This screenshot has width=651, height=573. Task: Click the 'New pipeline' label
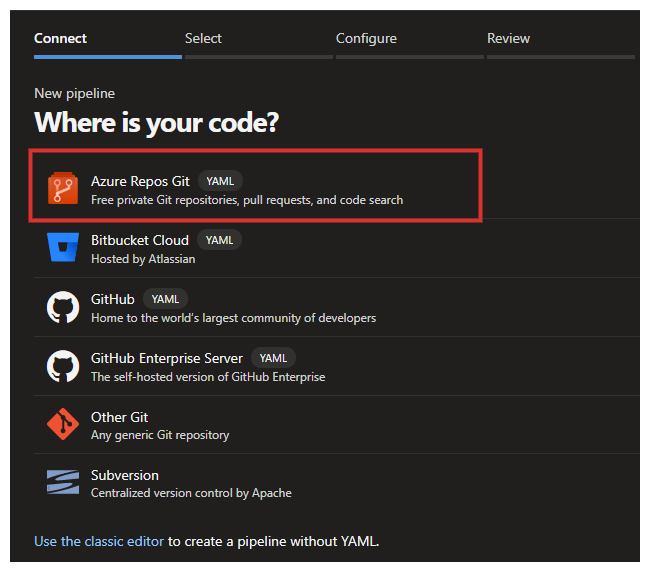coord(75,93)
